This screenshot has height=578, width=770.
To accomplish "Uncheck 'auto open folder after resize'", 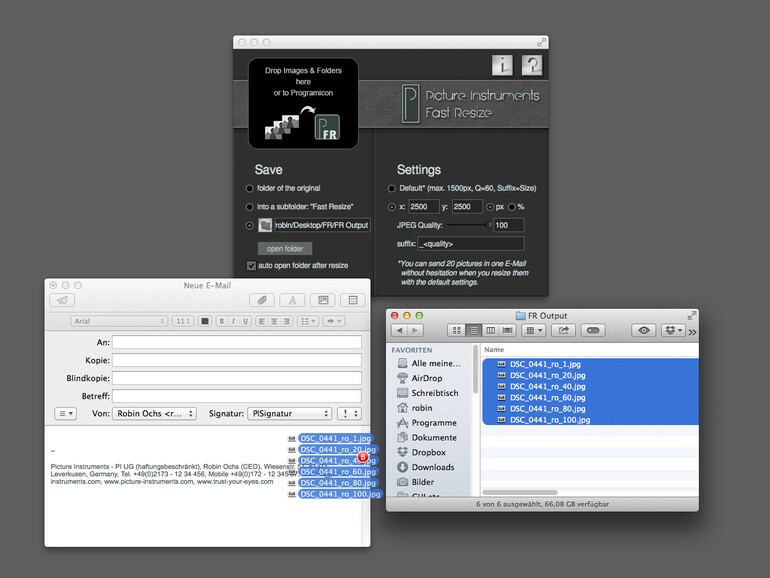I will point(251,266).
